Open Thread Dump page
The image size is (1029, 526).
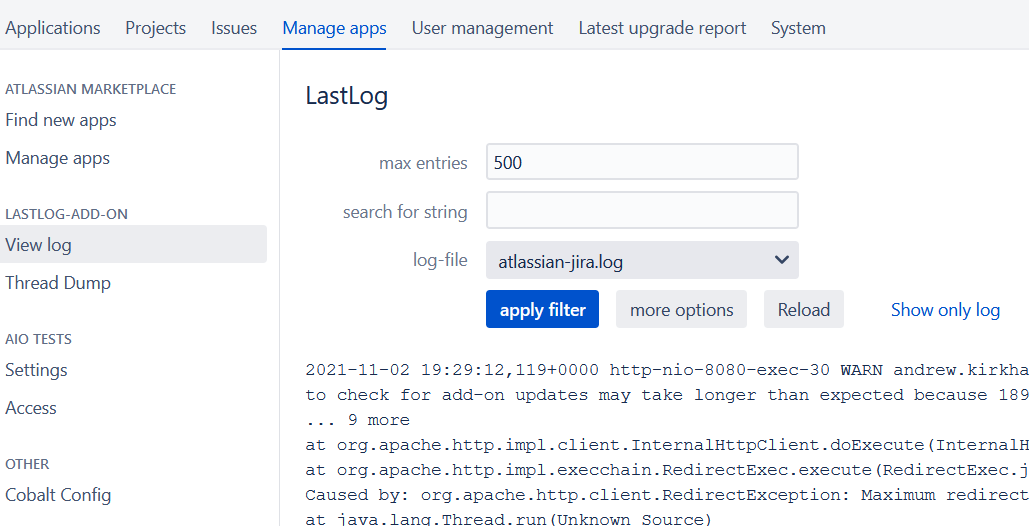(58, 283)
